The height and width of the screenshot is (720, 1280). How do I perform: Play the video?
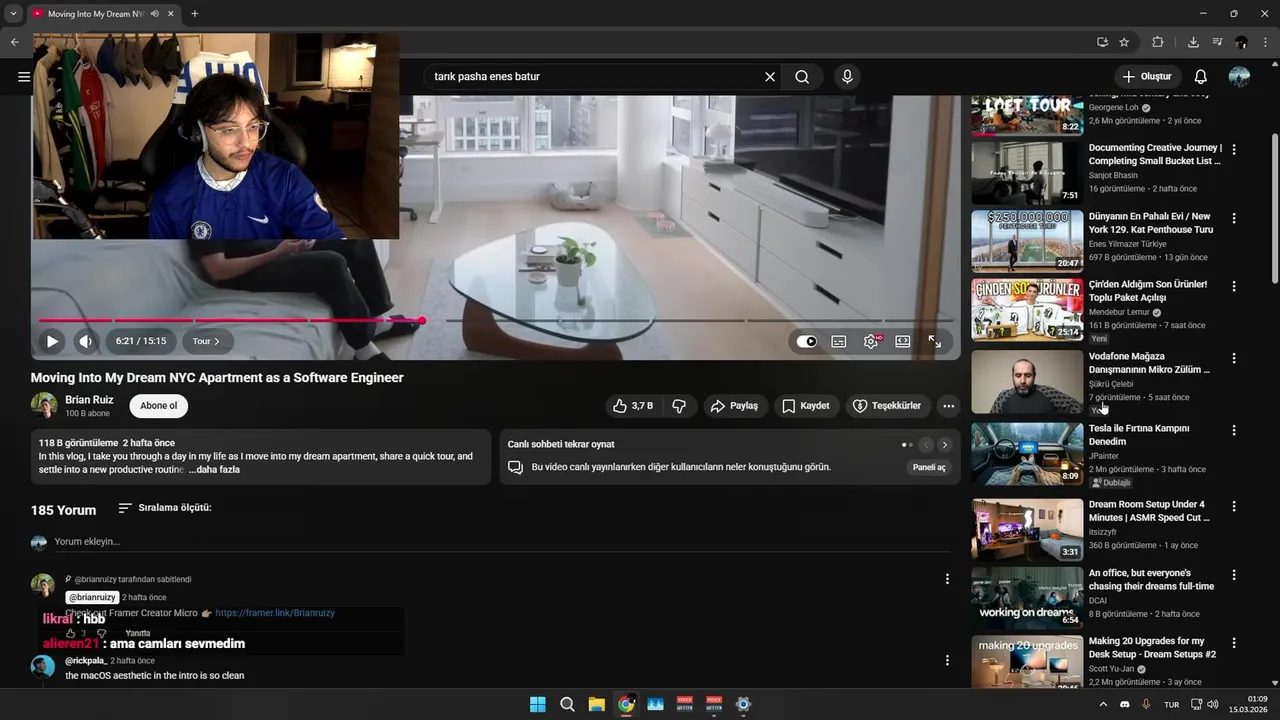[52, 341]
